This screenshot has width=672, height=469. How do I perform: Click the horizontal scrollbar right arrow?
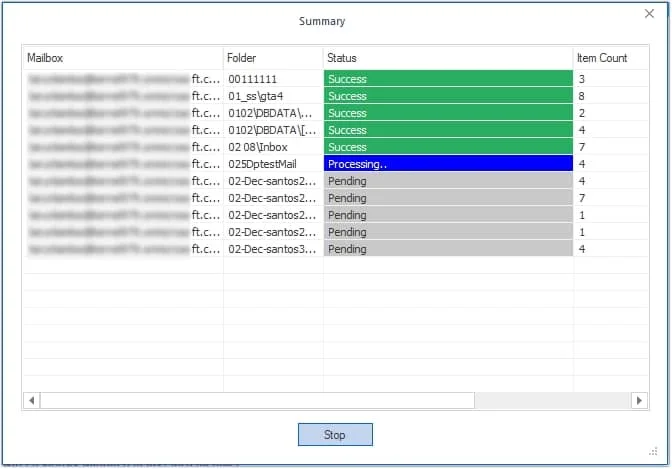point(639,400)
